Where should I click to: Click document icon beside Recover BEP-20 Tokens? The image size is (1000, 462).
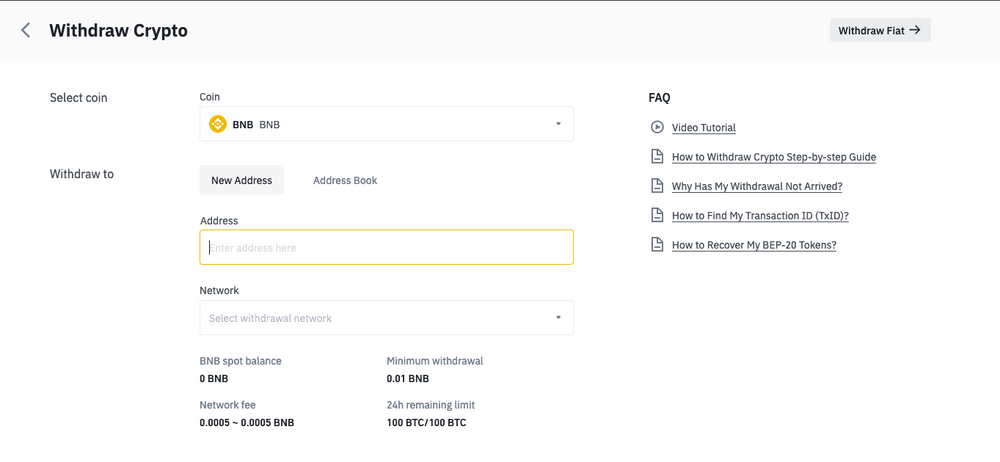tap(657, 245)
